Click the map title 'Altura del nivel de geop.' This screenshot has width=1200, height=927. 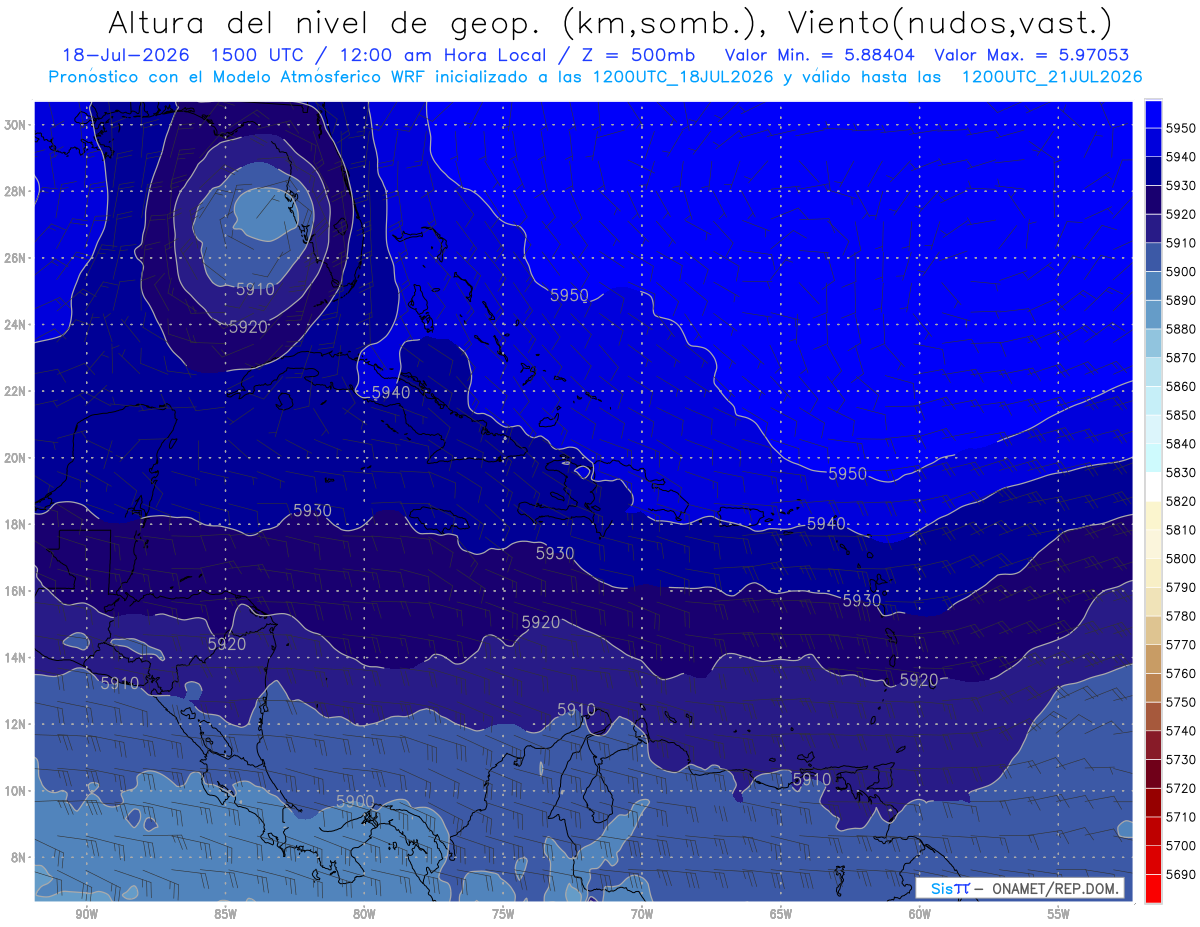pyautogui.click(x=327, y=22)
